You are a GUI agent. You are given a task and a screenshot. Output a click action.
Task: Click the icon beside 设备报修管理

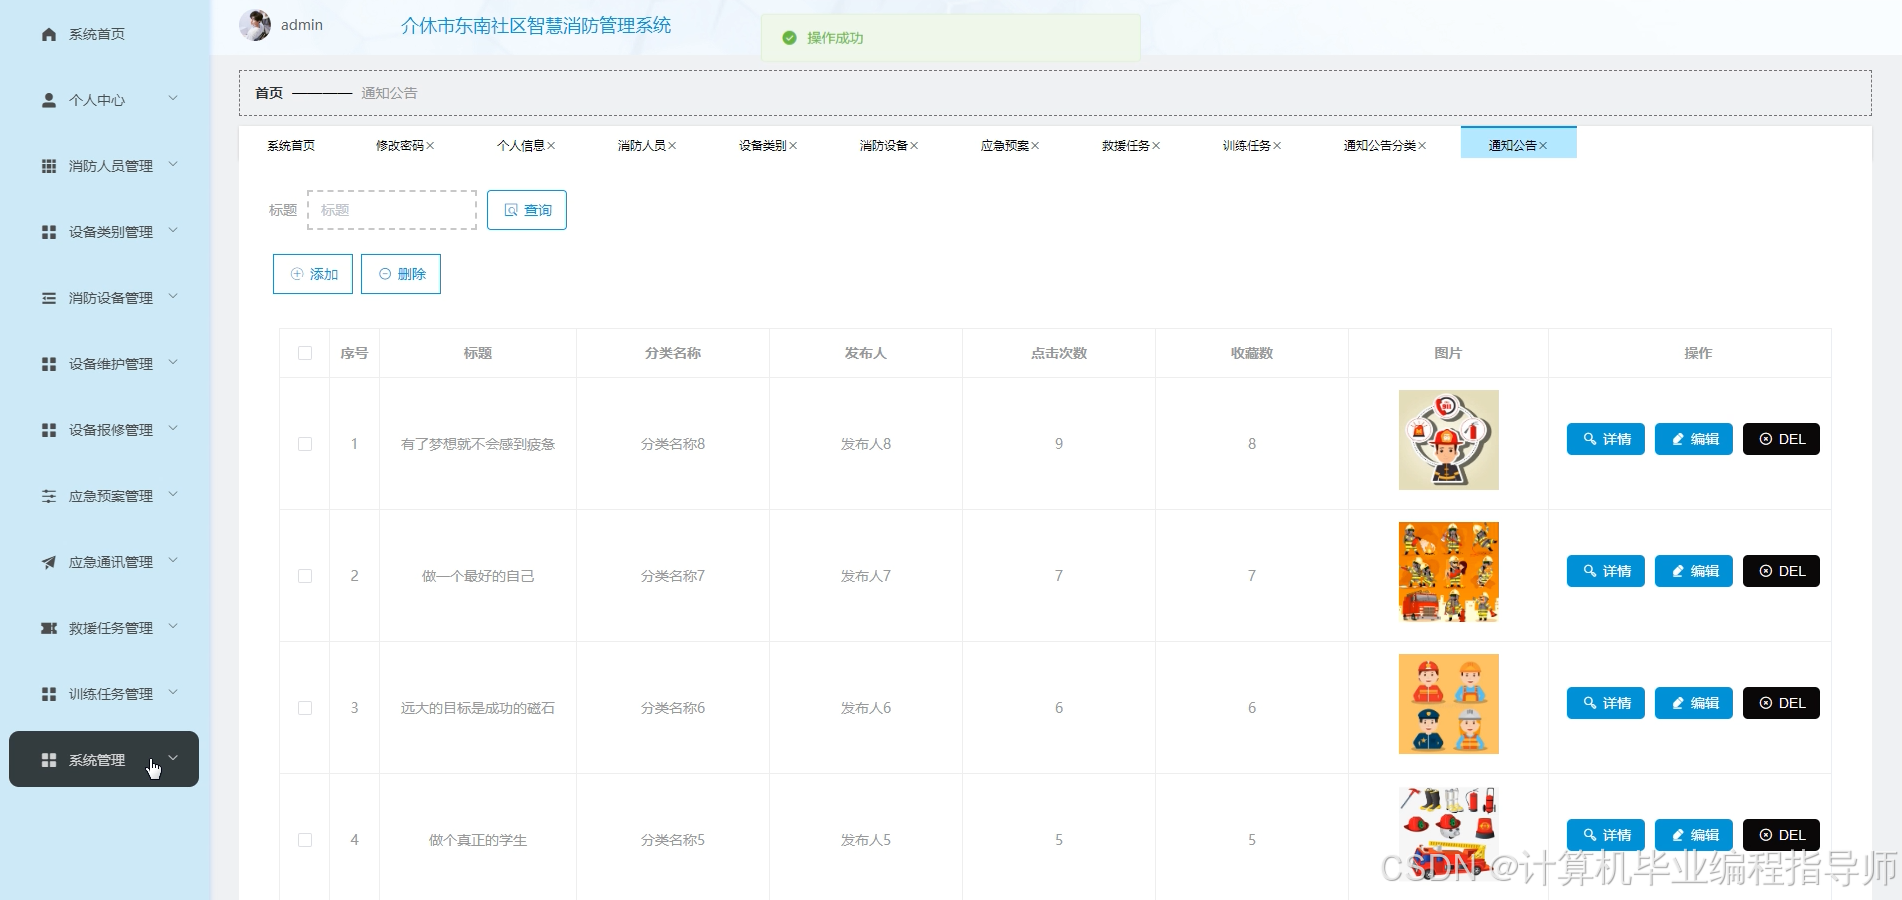click(48, 430)
